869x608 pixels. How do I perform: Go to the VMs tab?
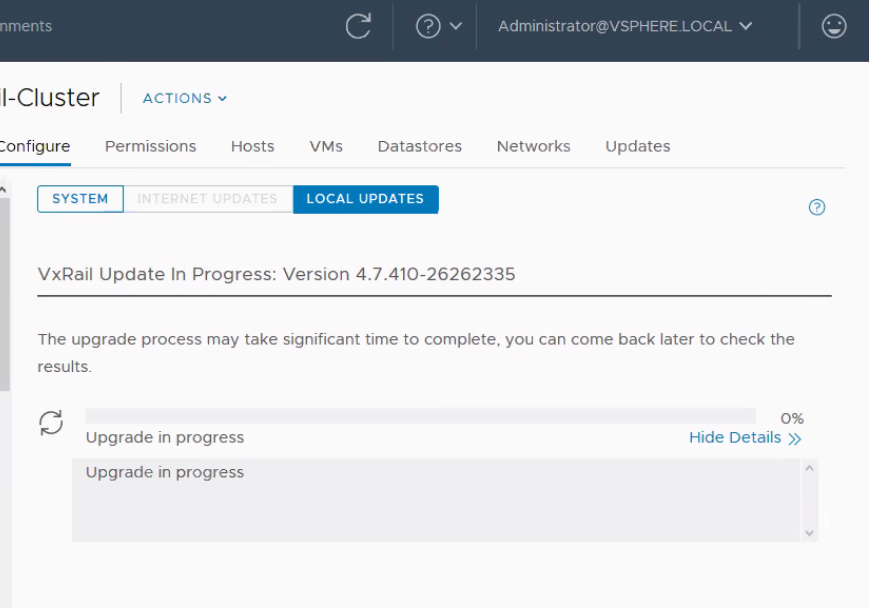(x=326, y=146)
